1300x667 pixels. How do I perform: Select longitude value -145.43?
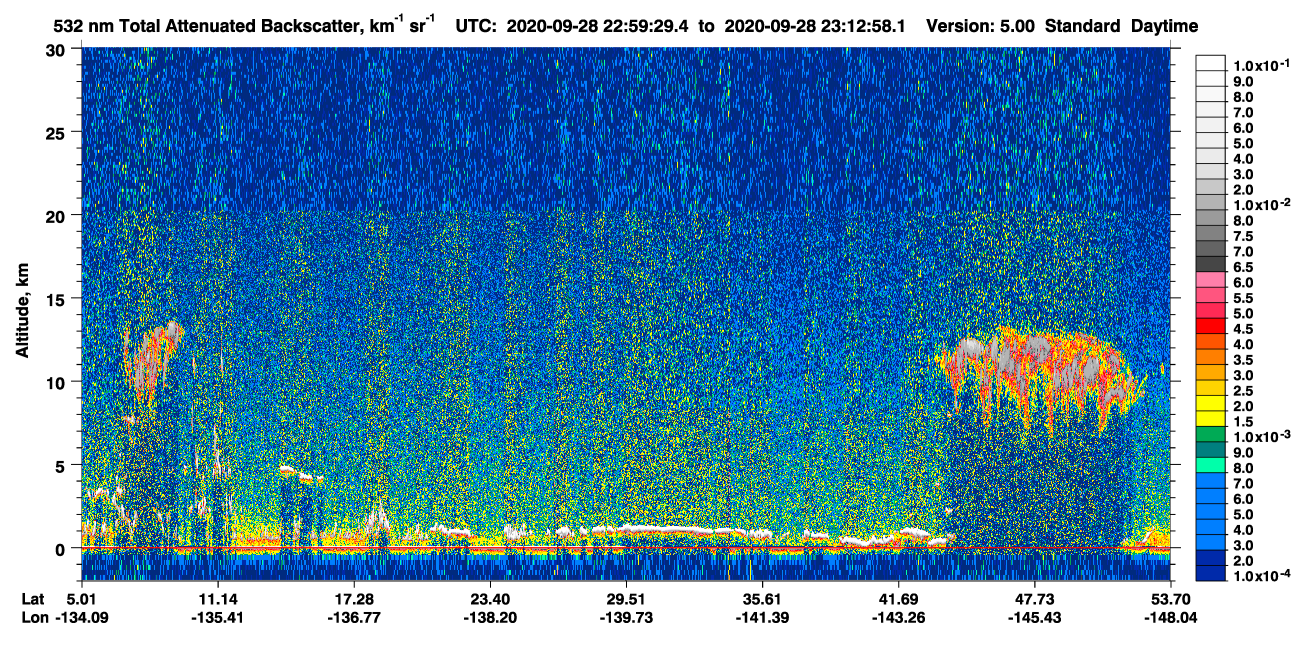coord(1034,618)
